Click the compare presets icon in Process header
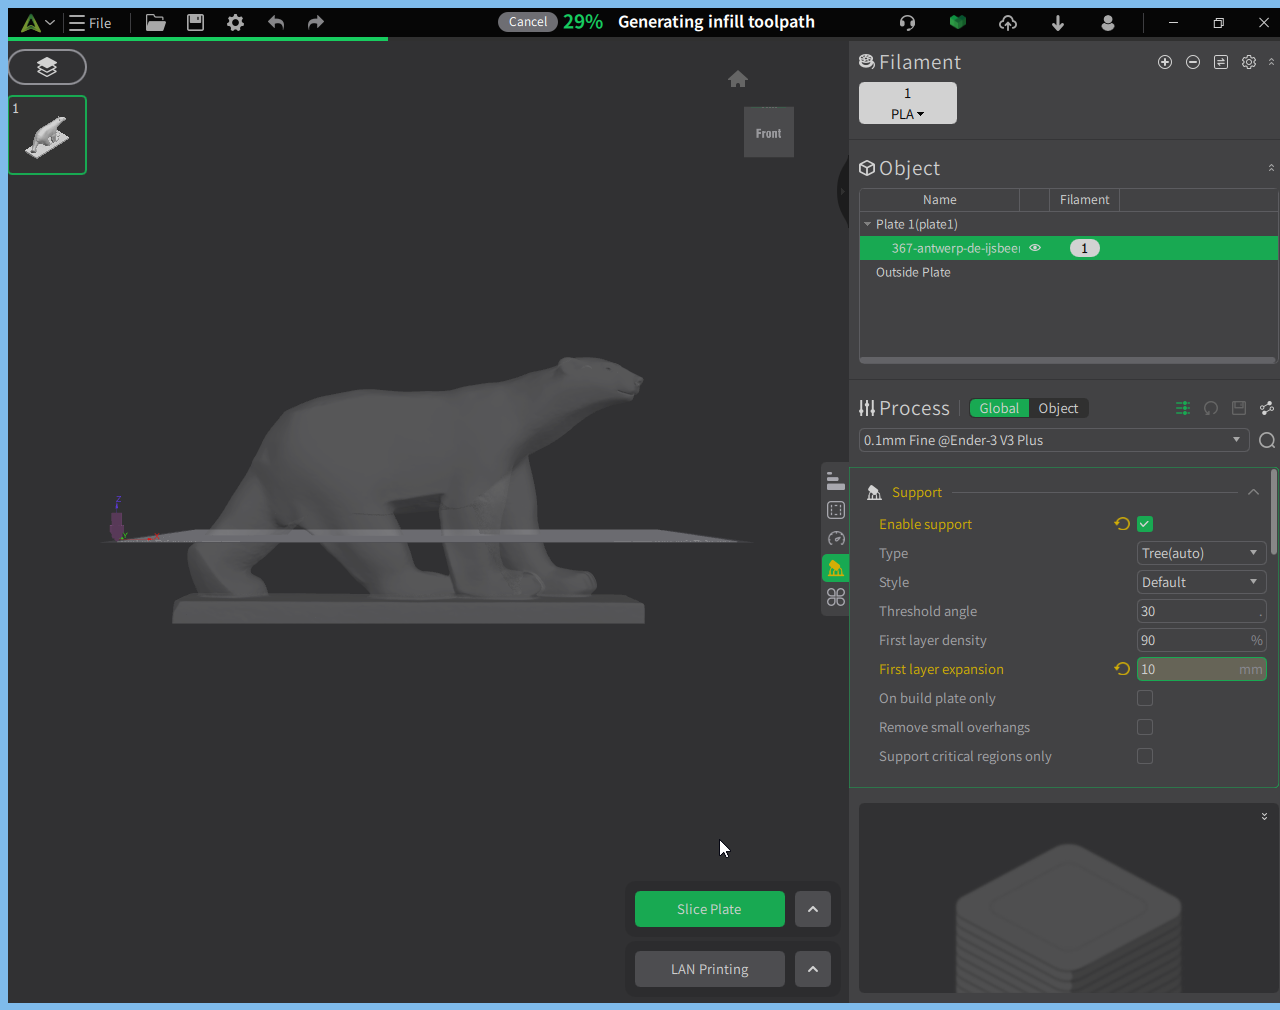Viewport: 1280px width, 1010px height. pyautogui.click(x=1183, y=408)
